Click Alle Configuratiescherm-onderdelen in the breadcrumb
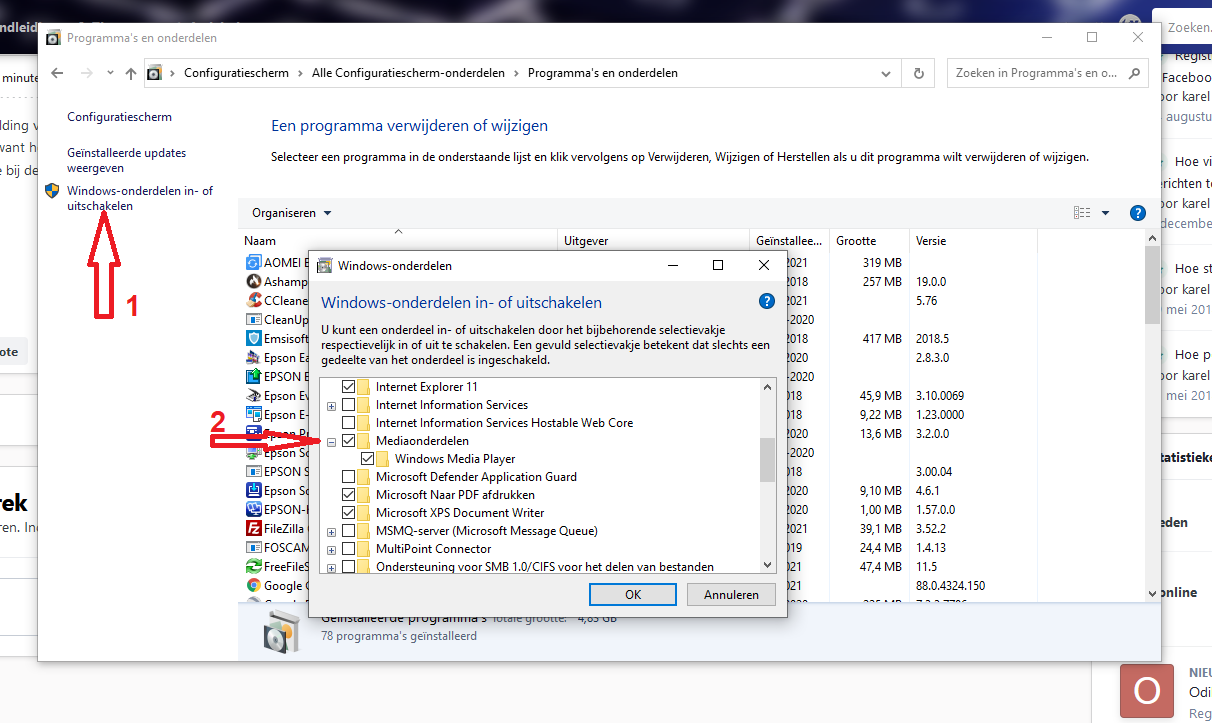 pyautogui.click(x=408, y=73)
